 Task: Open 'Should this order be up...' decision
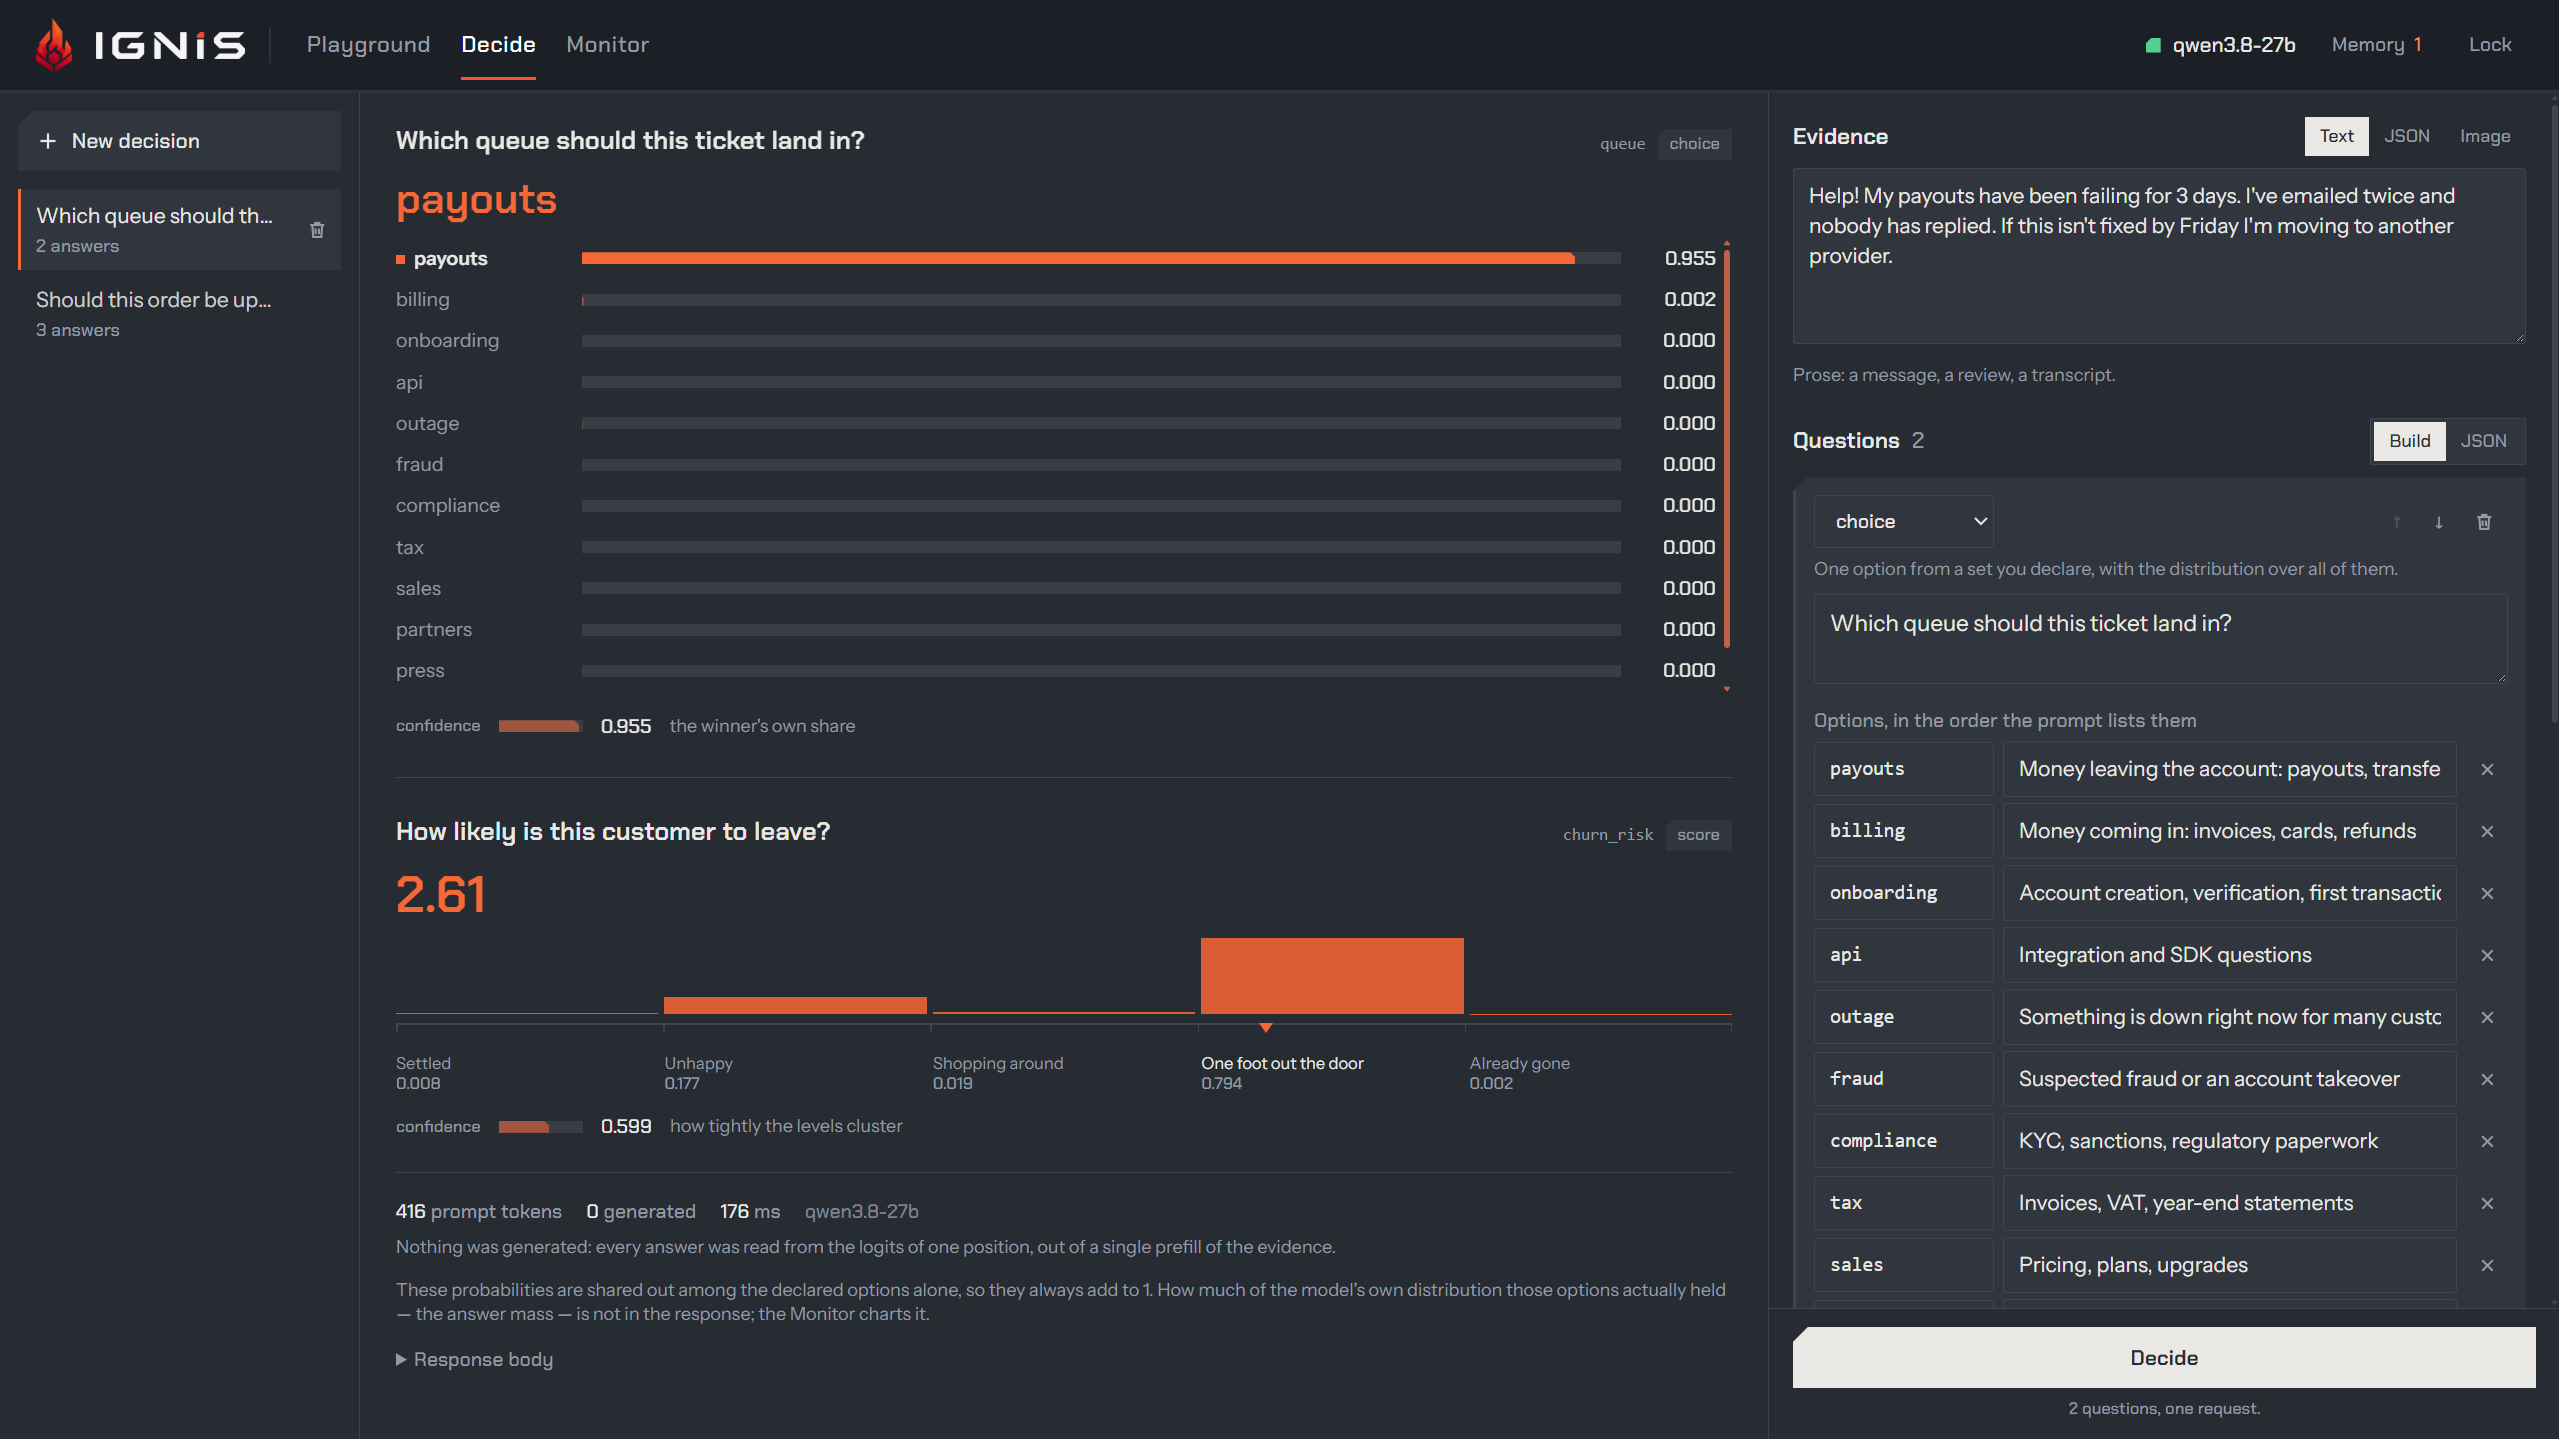tap(180, 314)
